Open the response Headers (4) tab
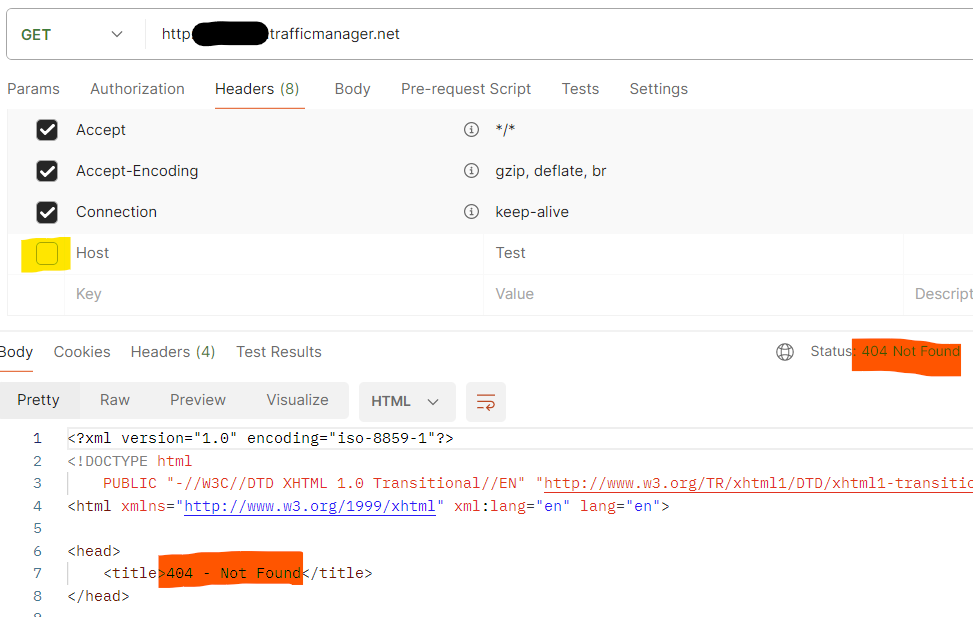This screenshot has height=617, width=973. [173, 352]
